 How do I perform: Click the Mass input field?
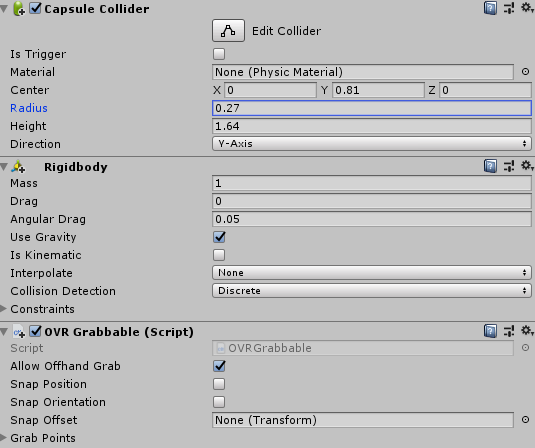[x=372, y=183]
